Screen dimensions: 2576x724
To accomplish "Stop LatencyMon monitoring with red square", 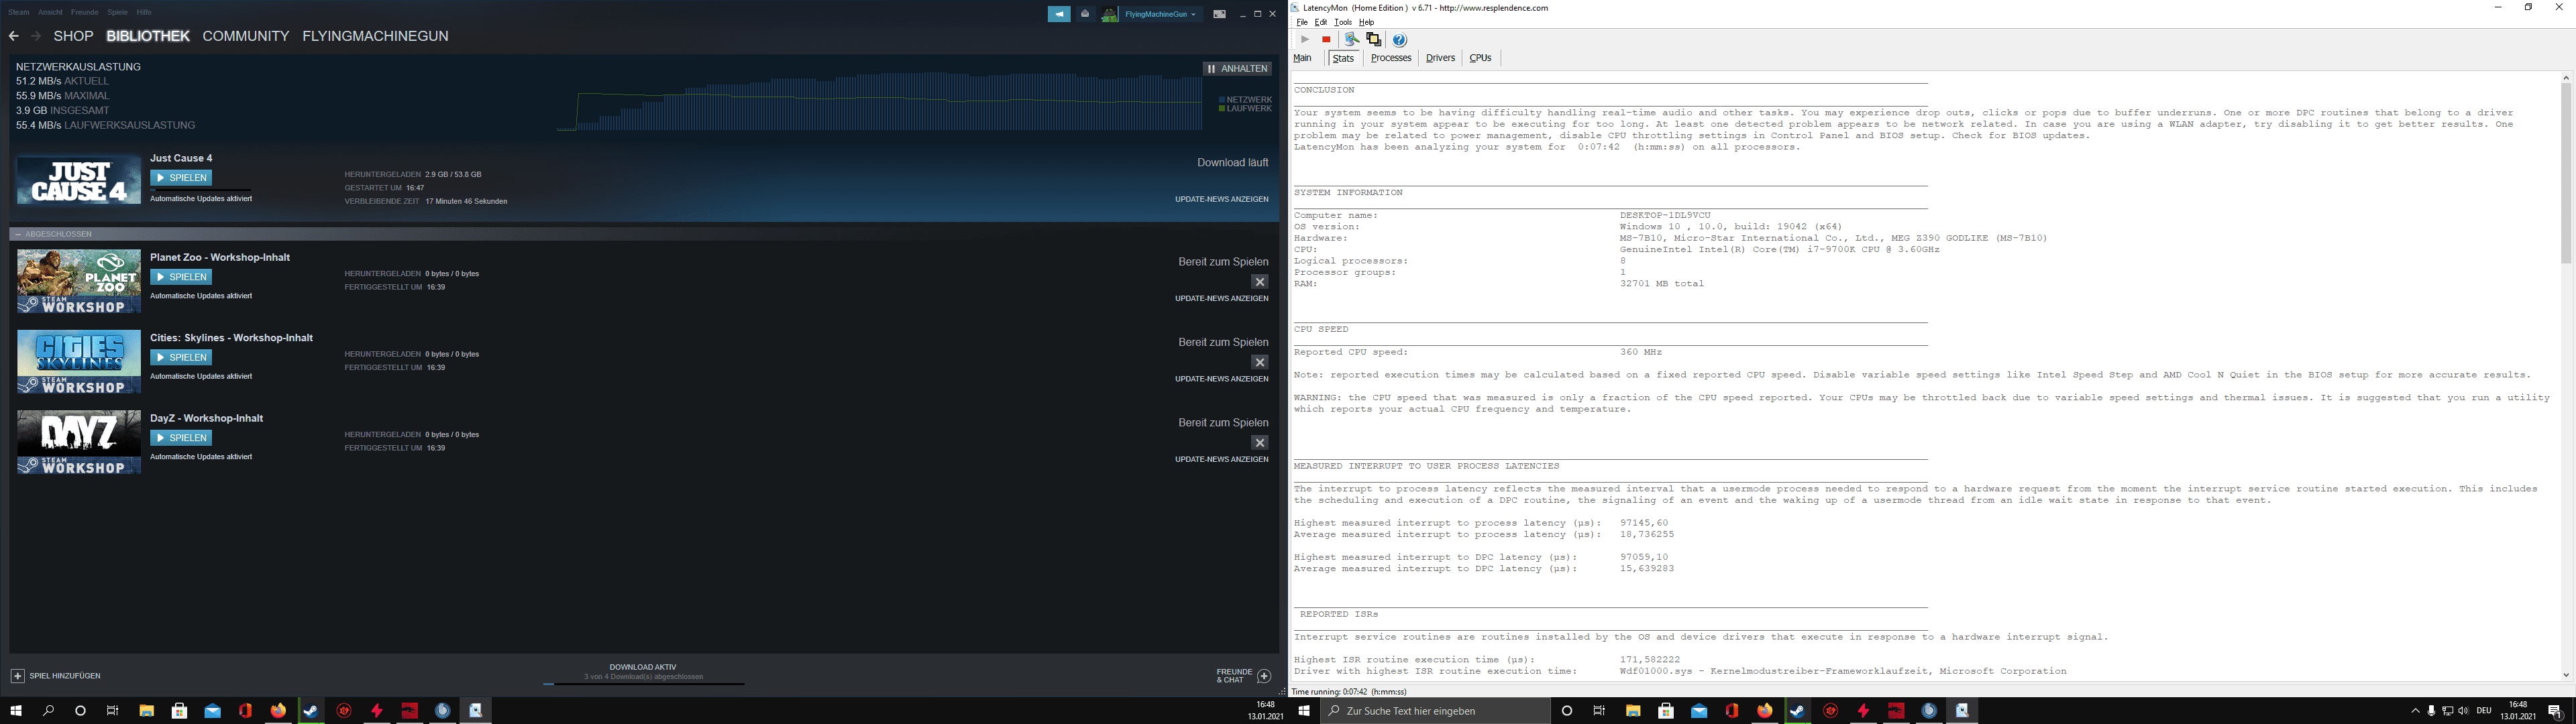I will pos(1326,39).
